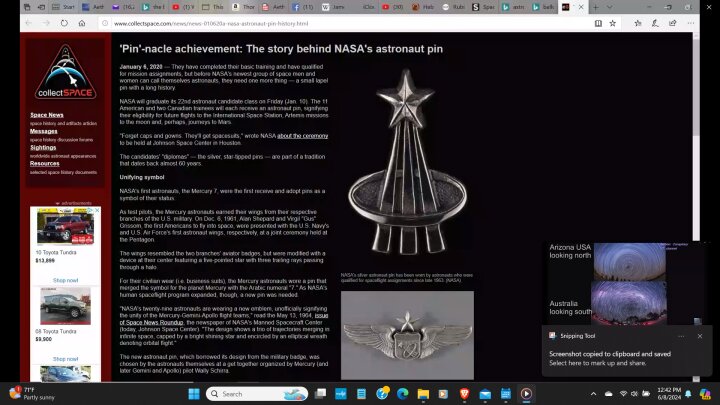This screenshot has height=405, width=720.
Task: Open the Favorites hub icon
Action: (638, 23)
